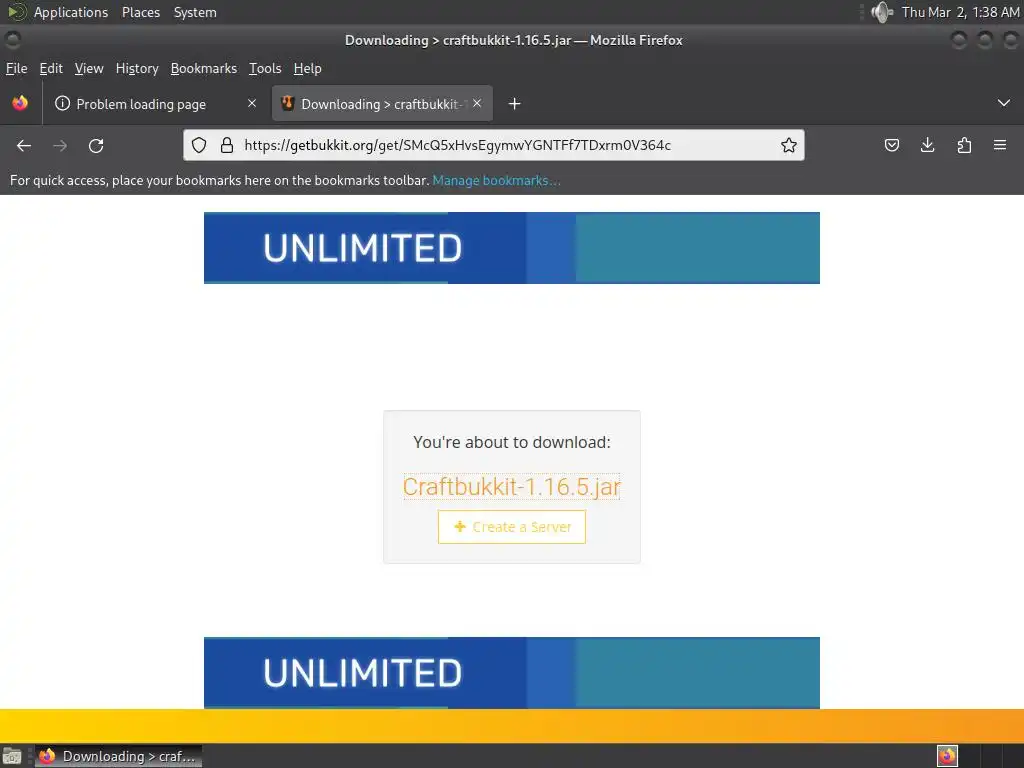Open the View menu
Image resolution: width=1024 pixels, height=768 pixels.
pos(89,69)
